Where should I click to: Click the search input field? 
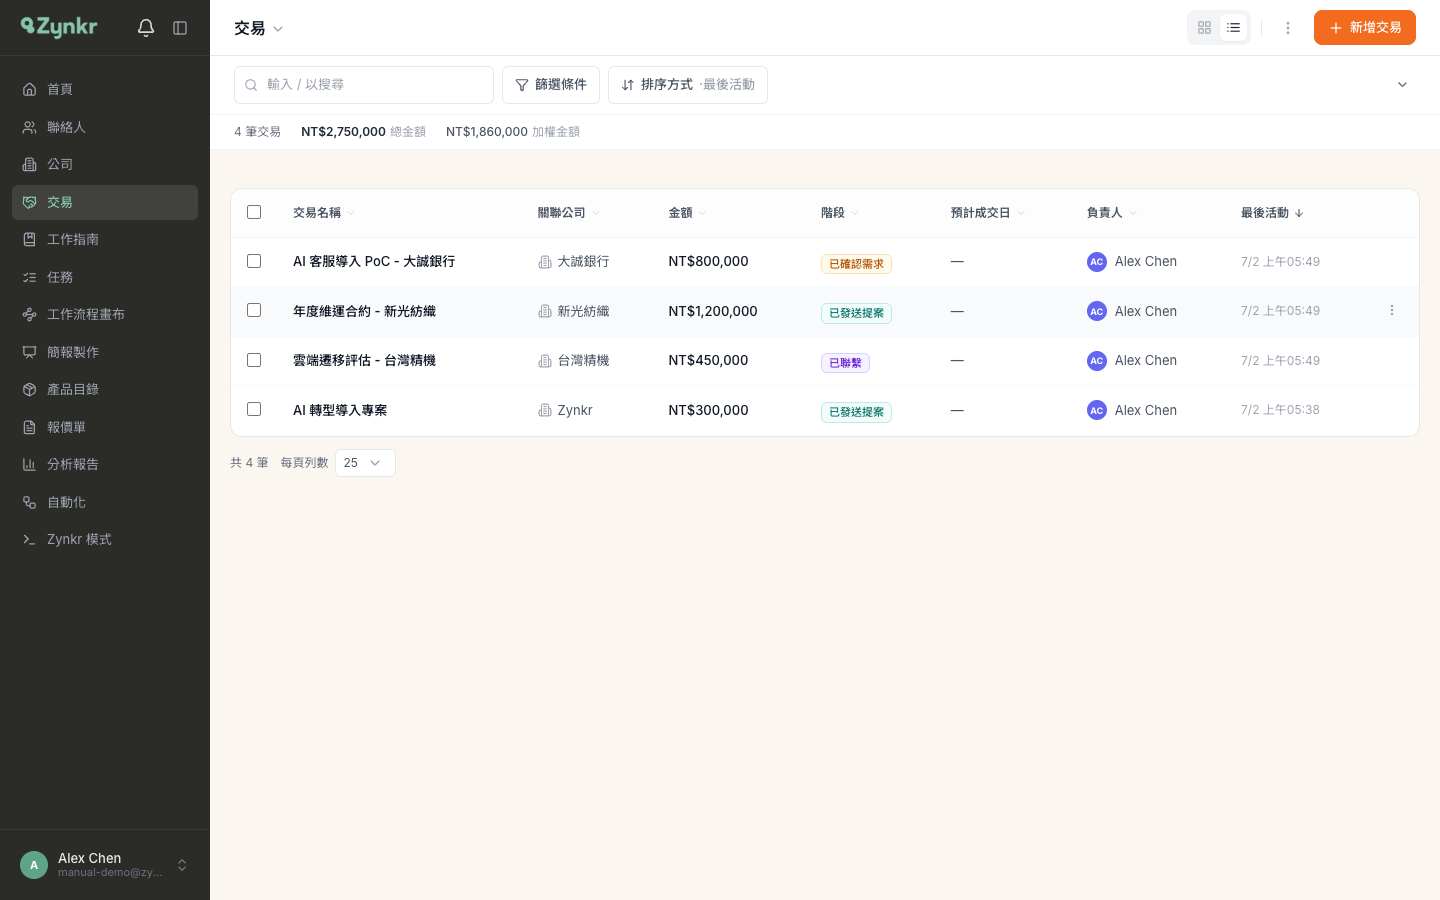(364, 85)
